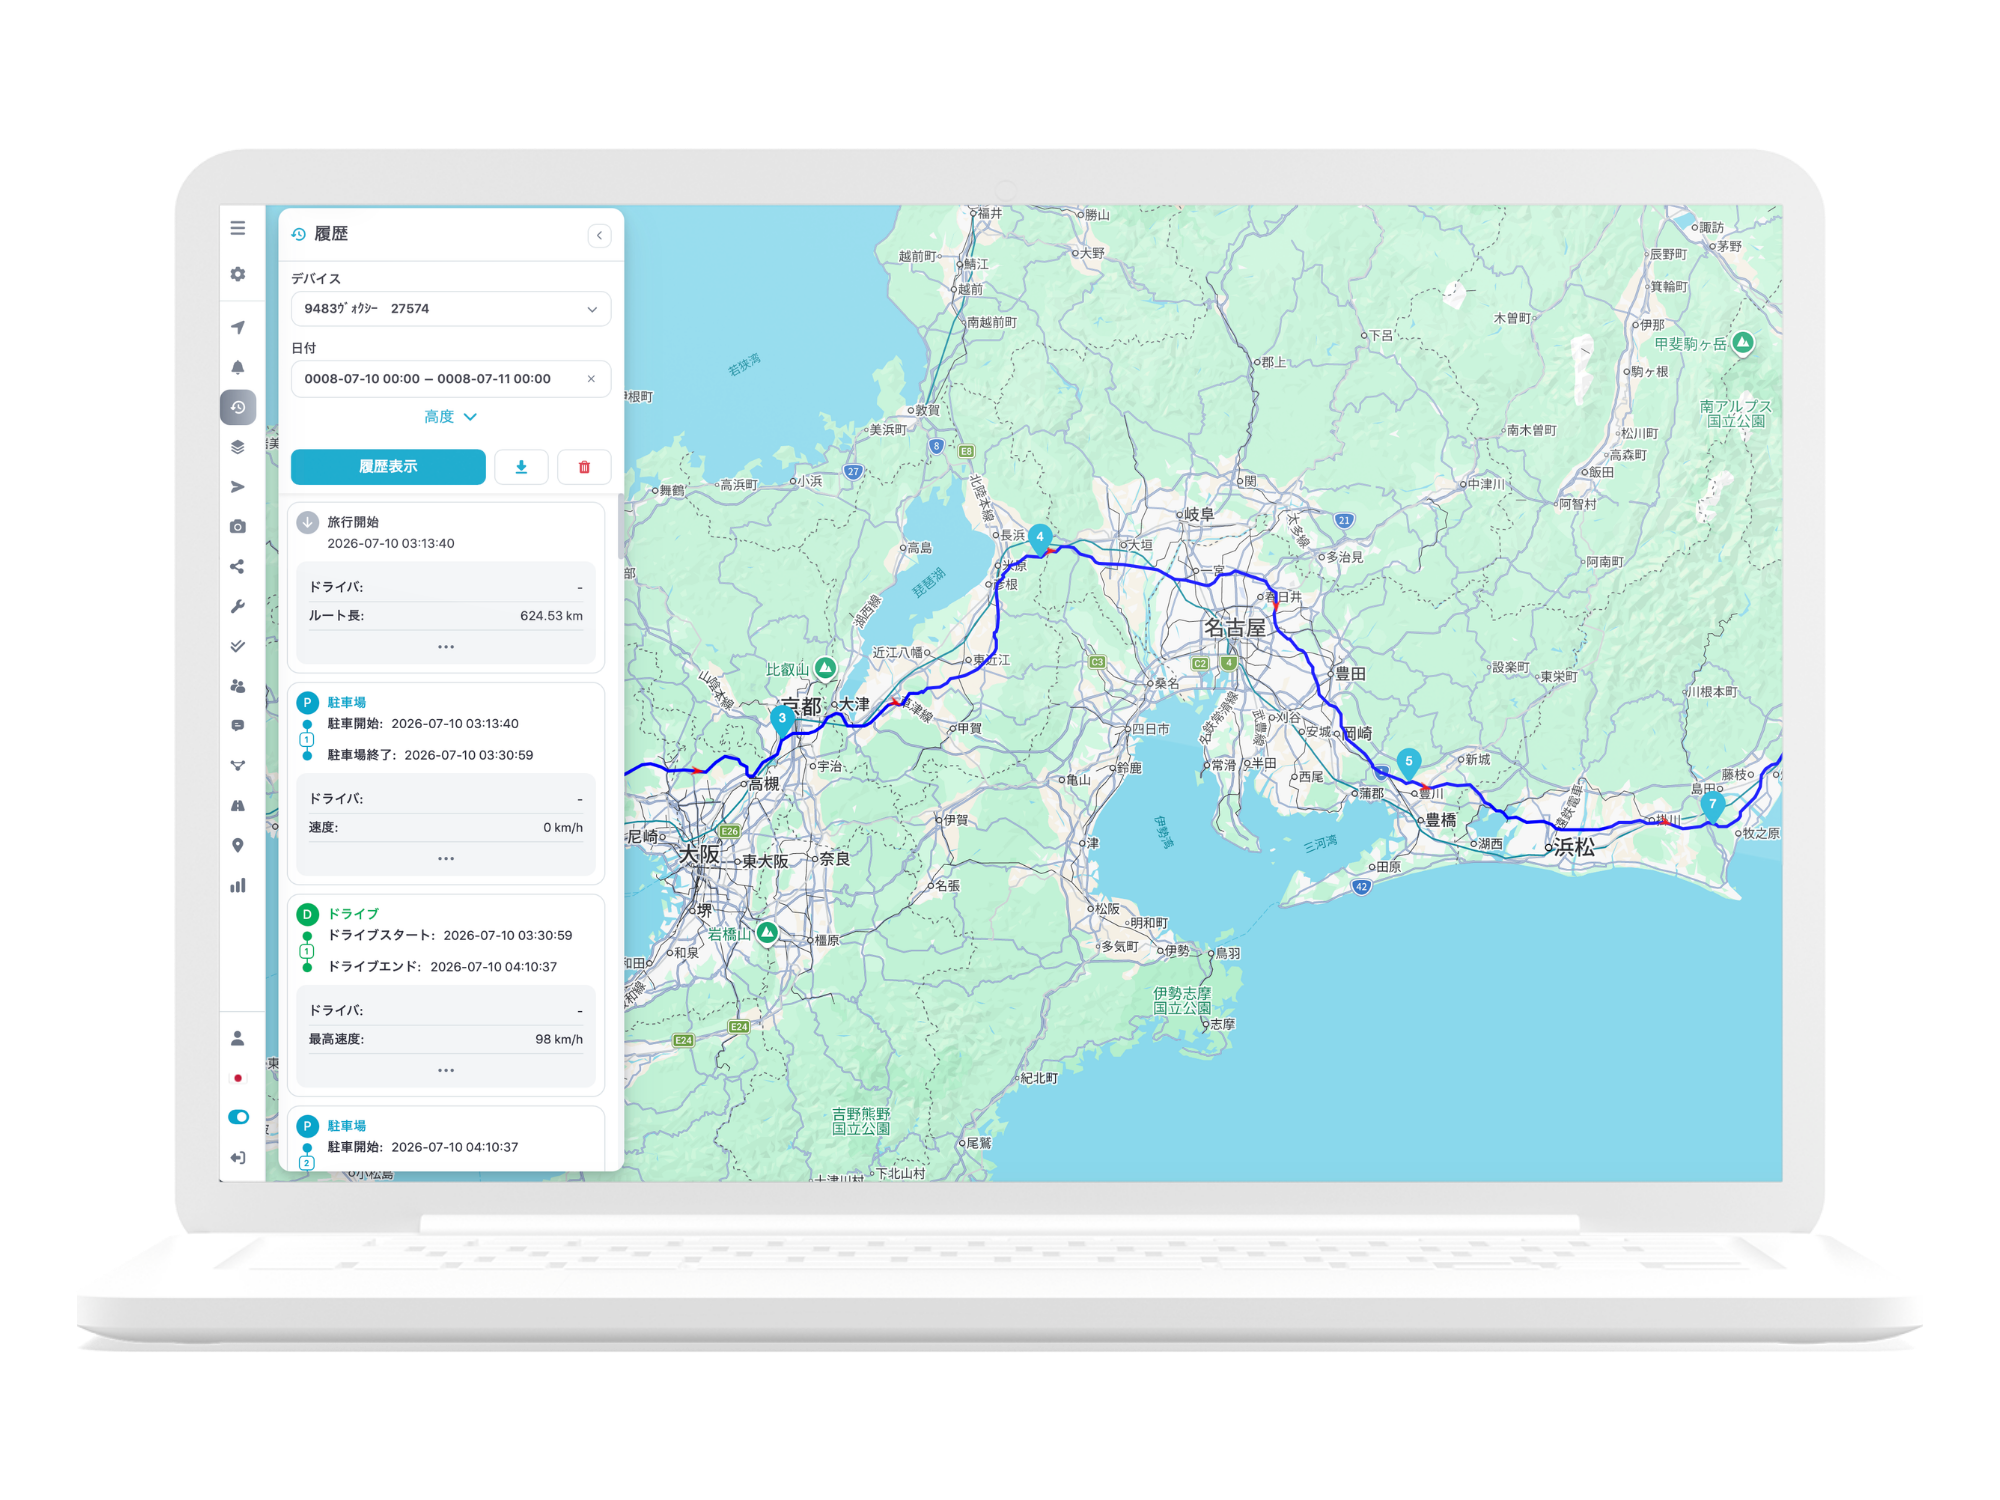Click the 履歴表示 button
Image resolution: width=2000 pixels, height=1500 pixels.
388,467
